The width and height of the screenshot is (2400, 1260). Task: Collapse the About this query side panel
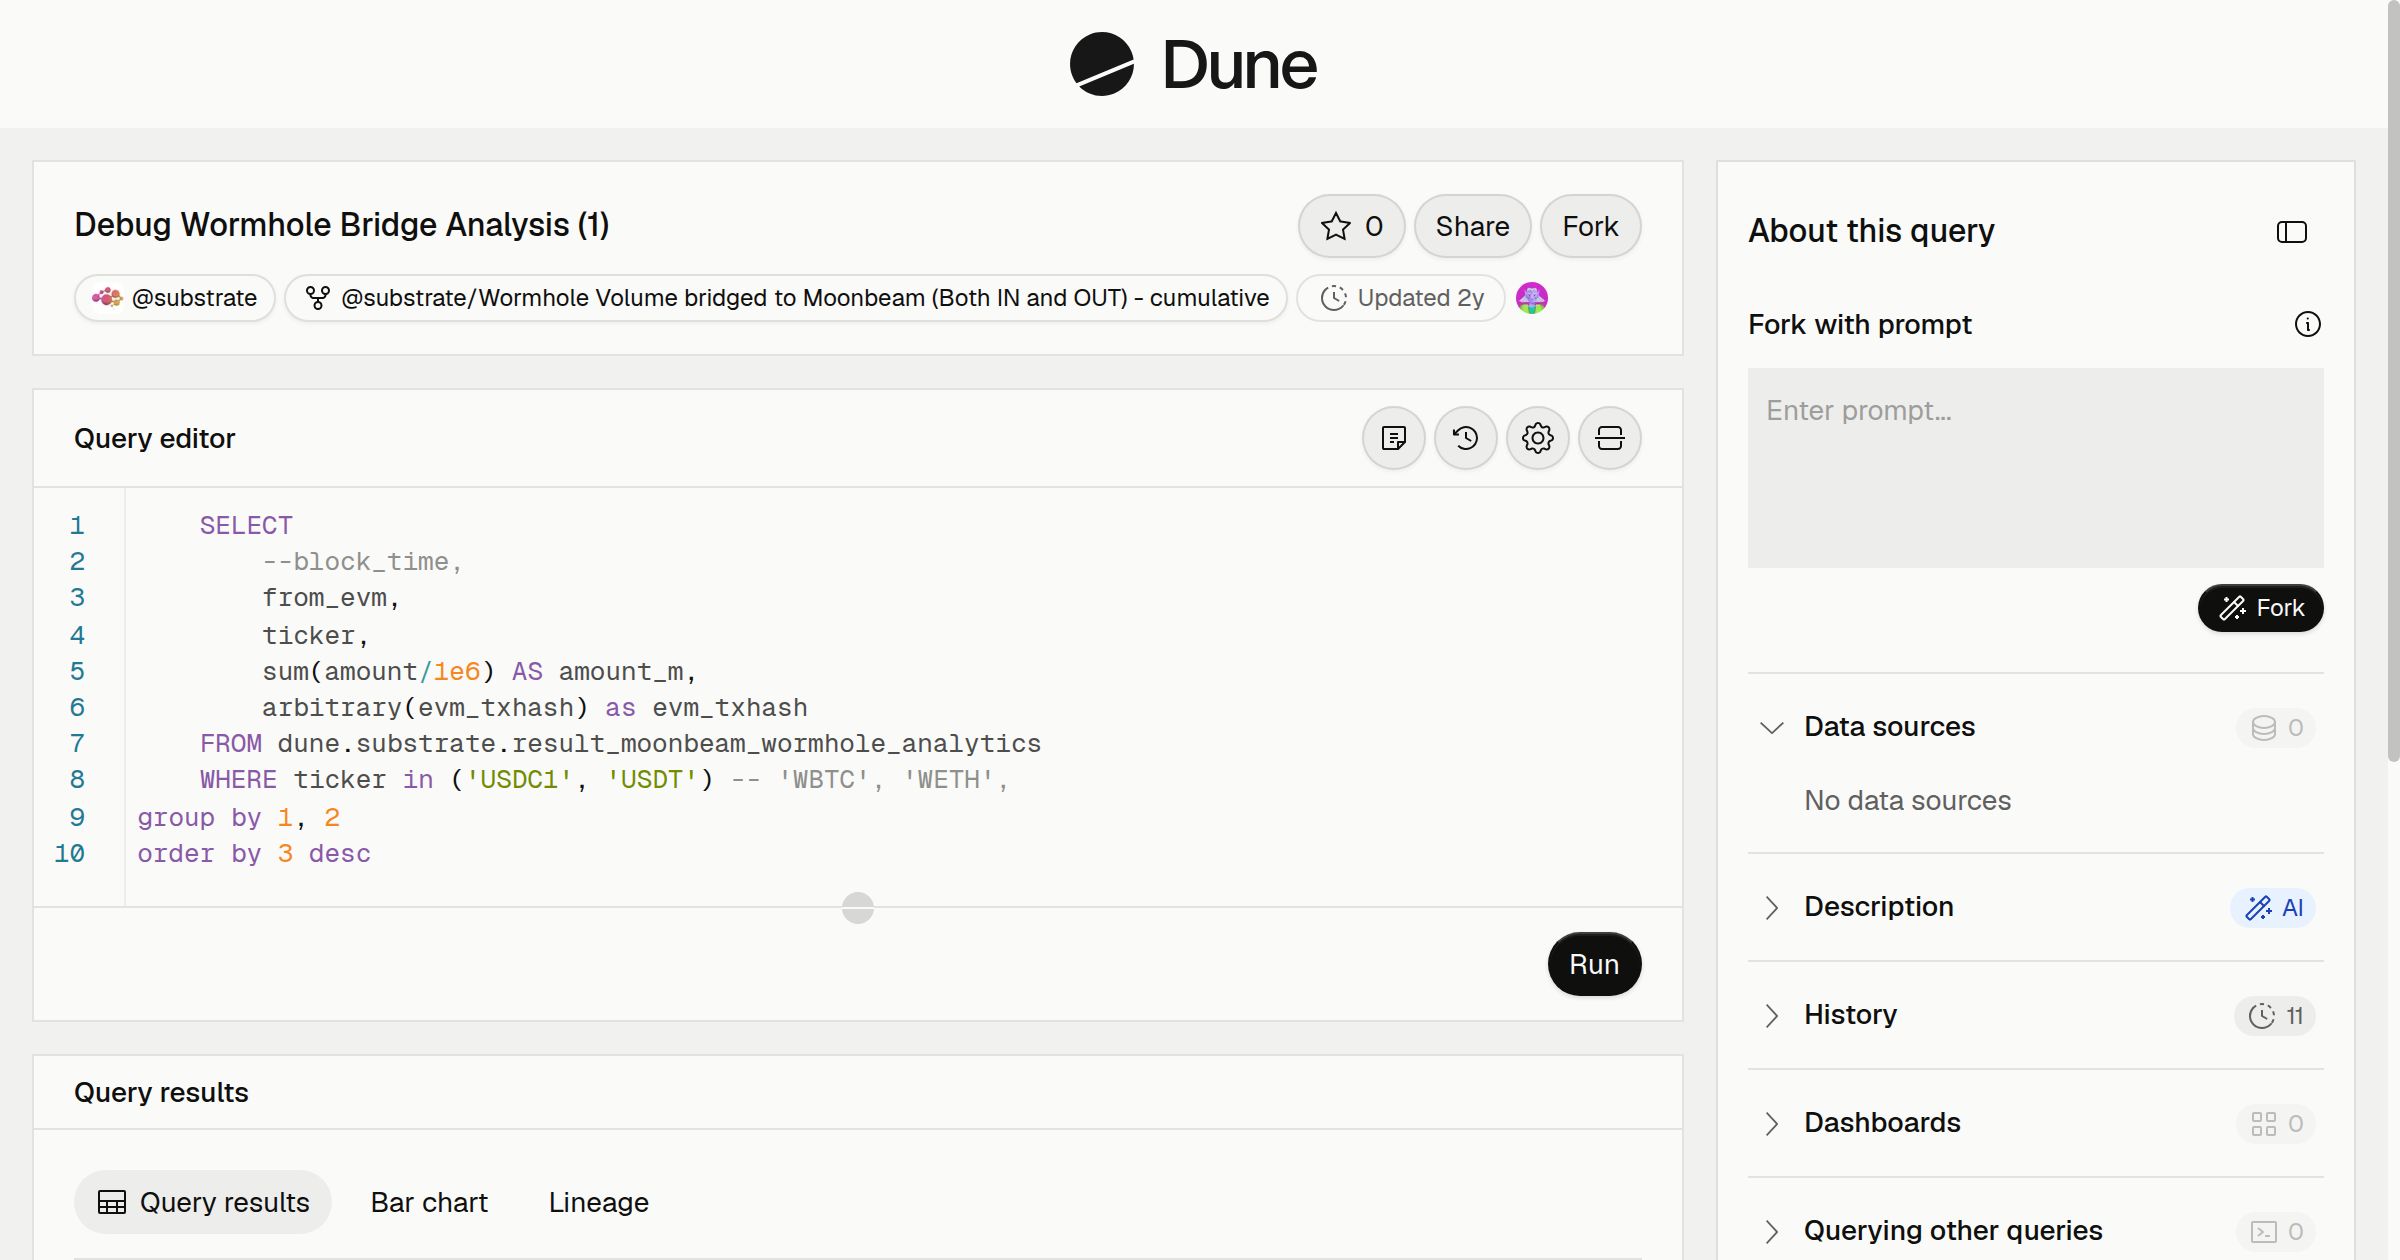click(x=2291, y=232)
